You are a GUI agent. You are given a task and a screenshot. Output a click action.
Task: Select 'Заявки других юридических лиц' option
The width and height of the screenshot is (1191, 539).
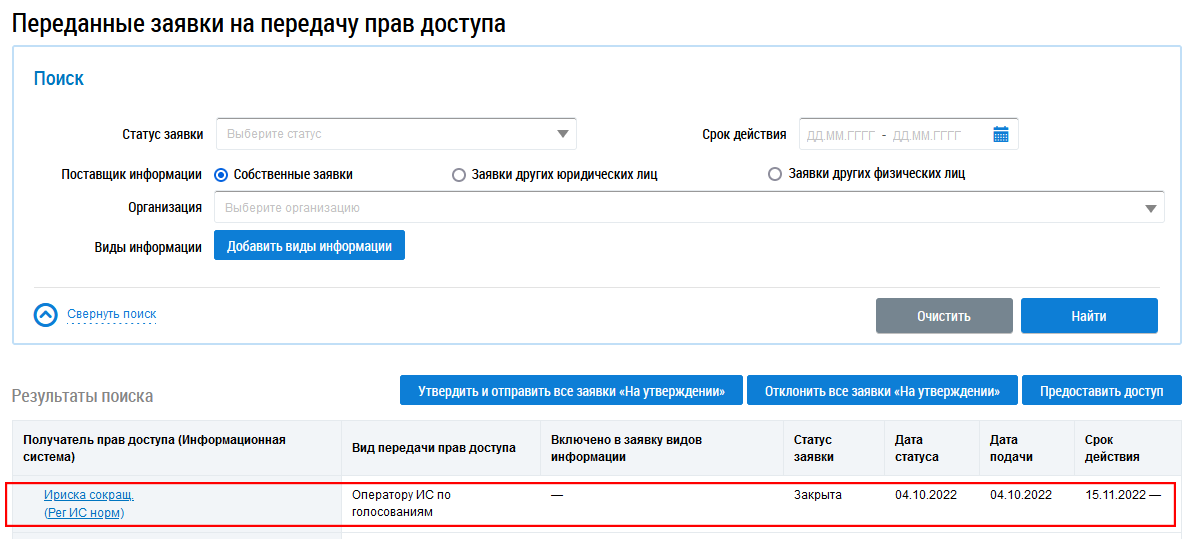click(x=459, y=175)
